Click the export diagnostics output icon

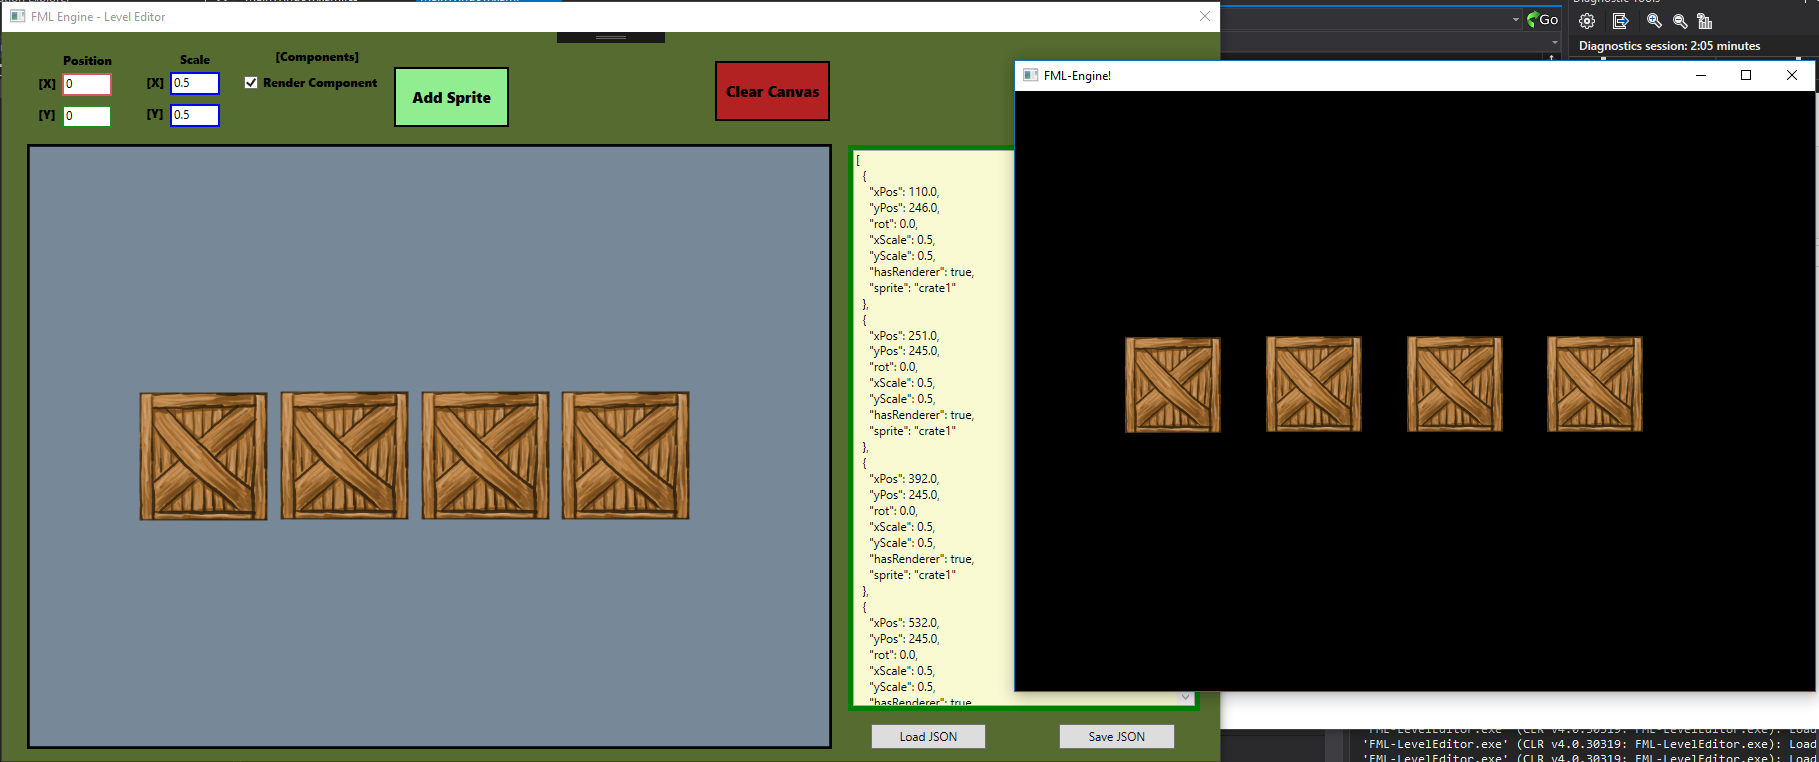coord(1621,21)
